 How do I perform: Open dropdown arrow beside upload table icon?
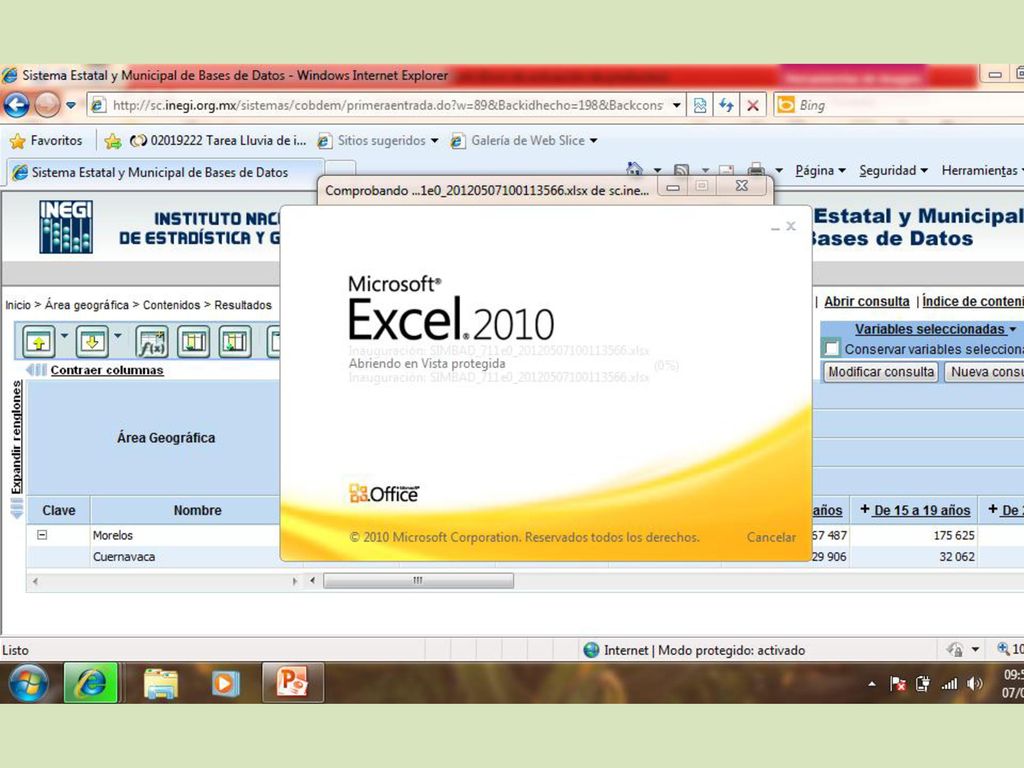coord(64,336)
